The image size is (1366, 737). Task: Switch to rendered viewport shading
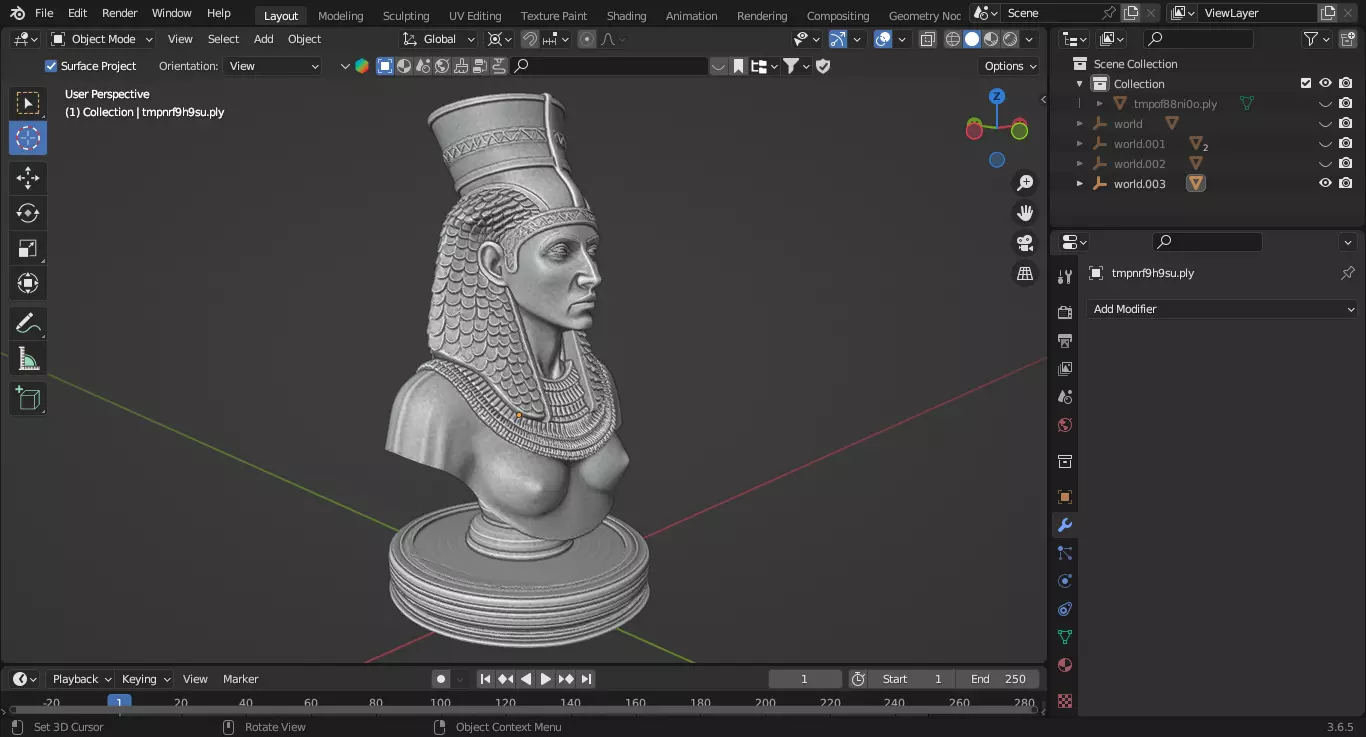click(1010, 39)
